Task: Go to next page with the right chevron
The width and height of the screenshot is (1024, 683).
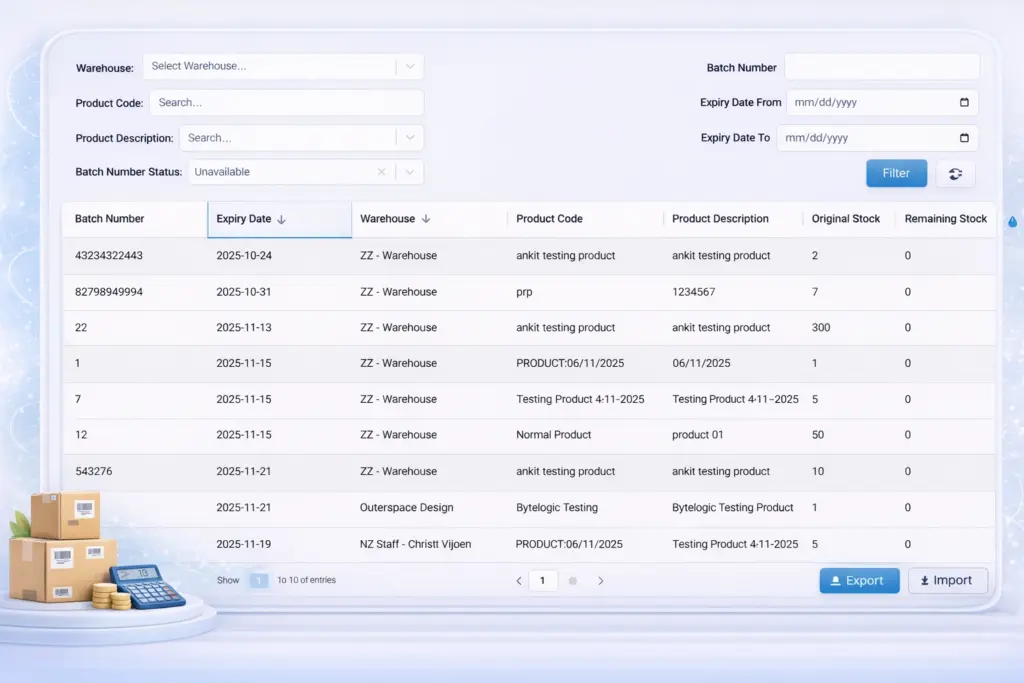Action: [x=600, y=580]
